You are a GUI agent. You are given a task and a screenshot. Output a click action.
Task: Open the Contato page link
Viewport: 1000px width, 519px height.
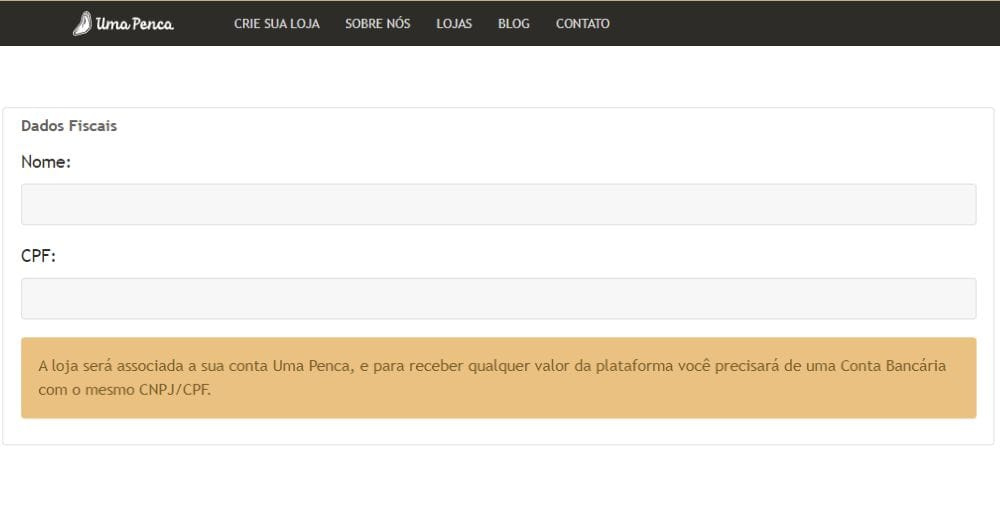pyautogui.click(x=582, y=24)
